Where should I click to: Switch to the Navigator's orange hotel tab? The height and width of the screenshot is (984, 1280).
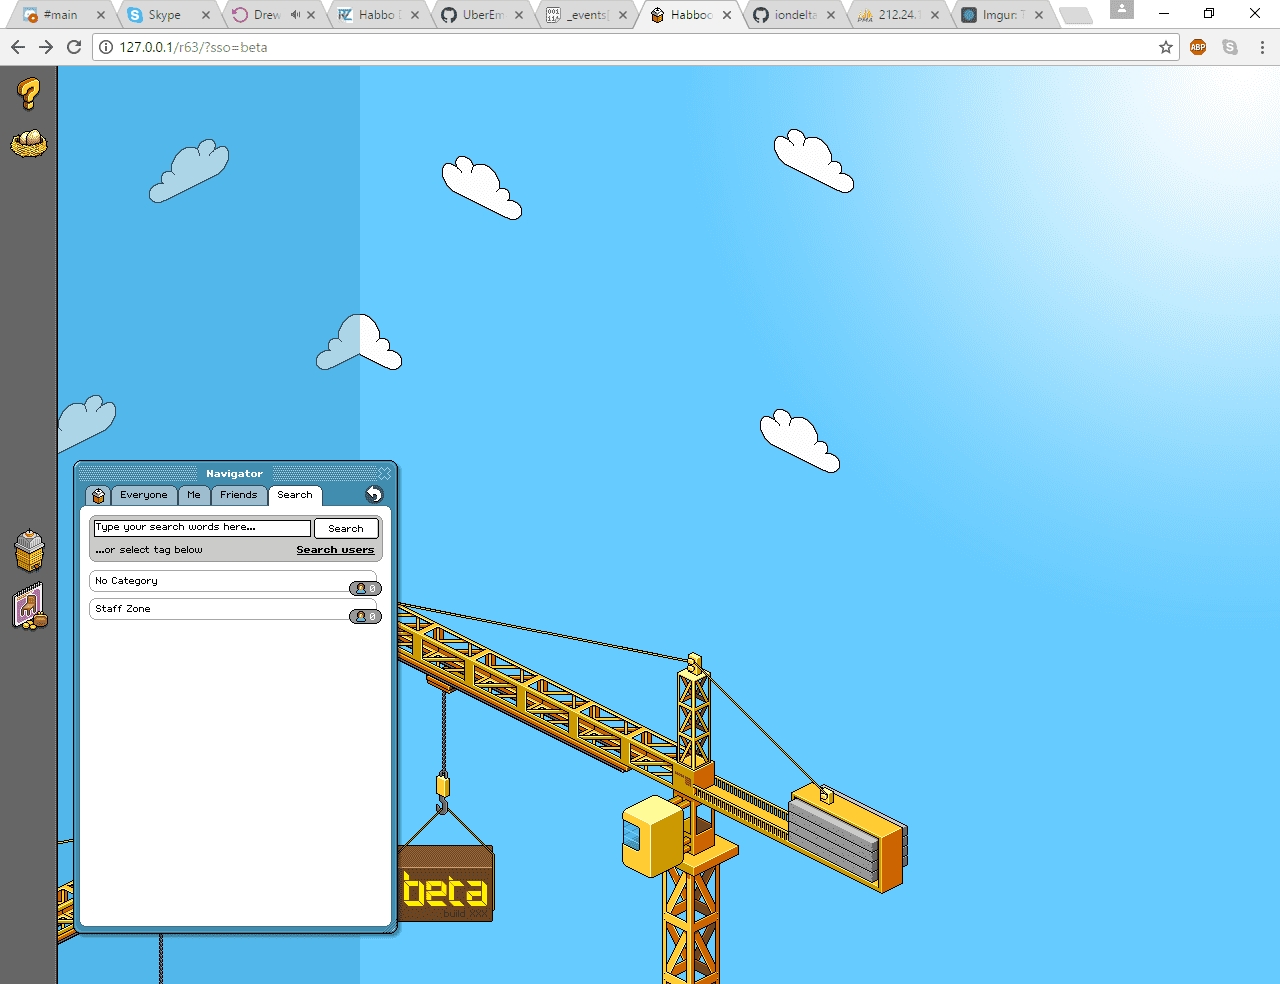[x=98, y=495]
